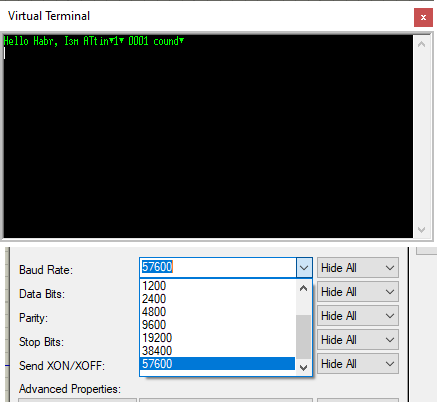The width and height of the screenshot is (442, 411).
Task: Click baud list scroll up arrow
Action: pos(303,288)
